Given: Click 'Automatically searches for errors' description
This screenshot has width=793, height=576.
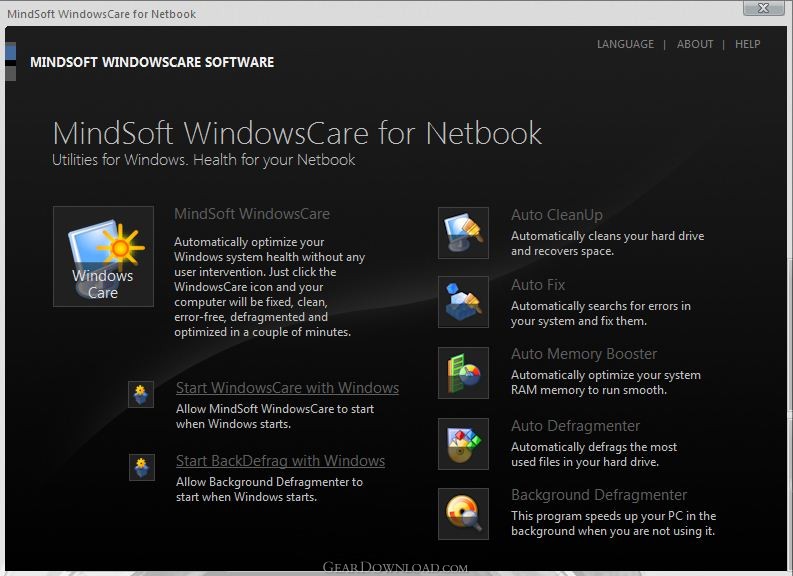Looking at the screenshot, I should click(x=601, y=314).
